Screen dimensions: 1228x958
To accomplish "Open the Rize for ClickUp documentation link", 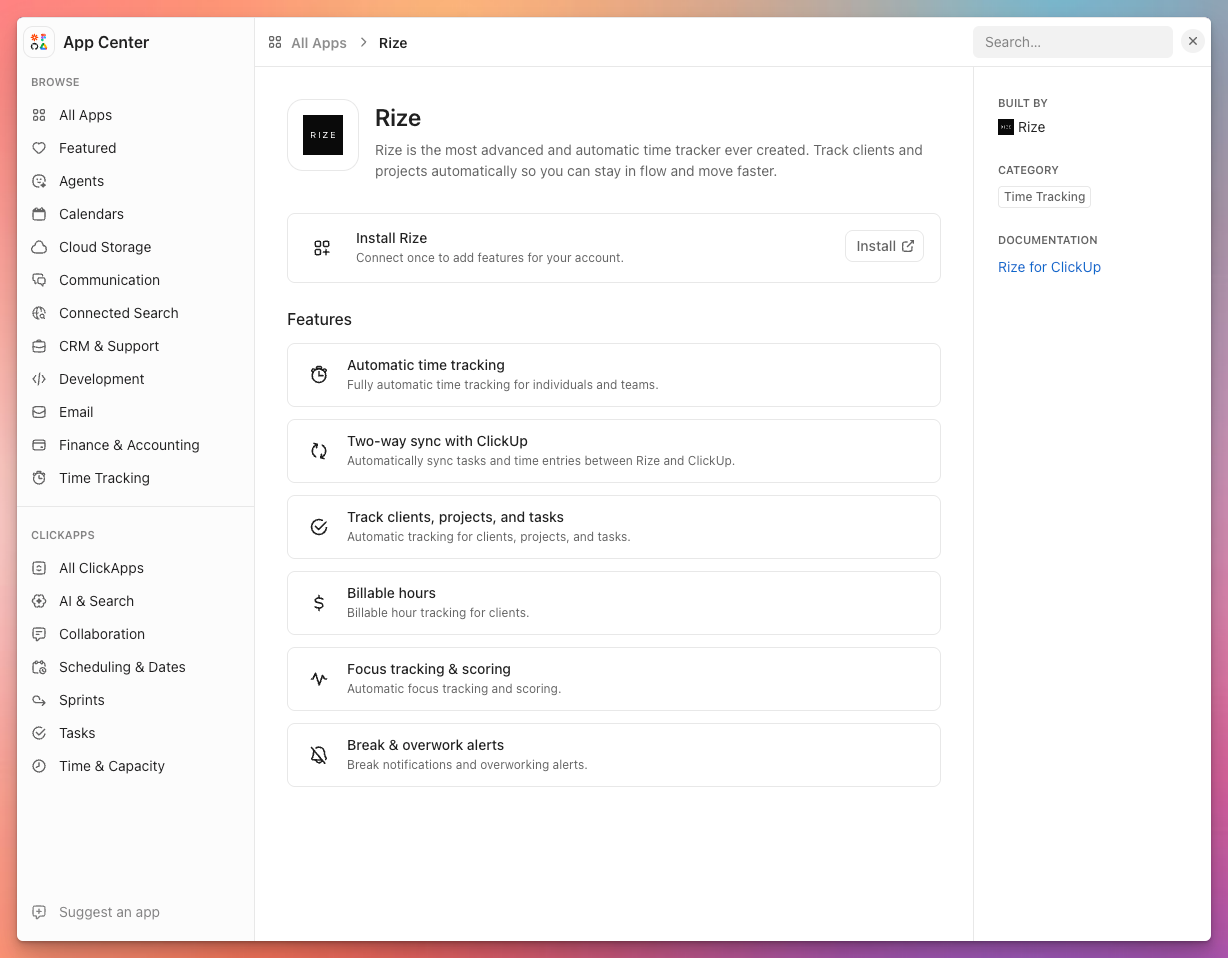I will point(1049,267).
